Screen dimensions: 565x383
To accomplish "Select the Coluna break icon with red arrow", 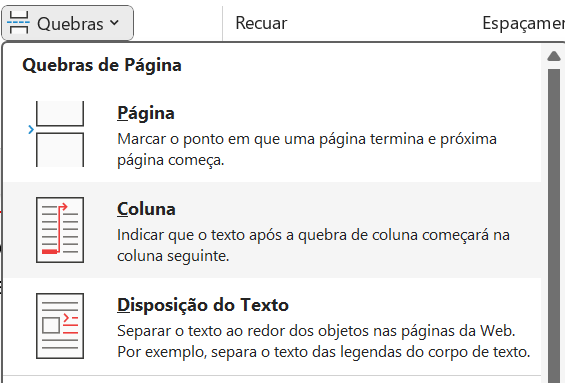I will tap(60, 230).
